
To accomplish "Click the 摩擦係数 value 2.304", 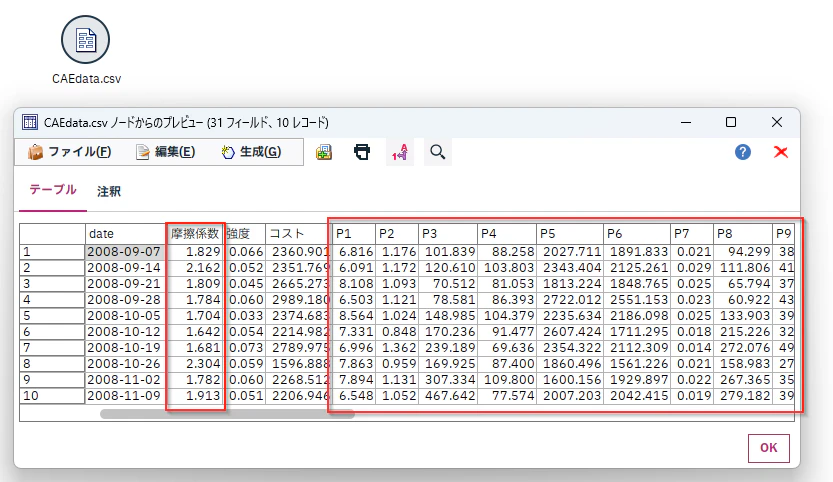I will 195,364.
